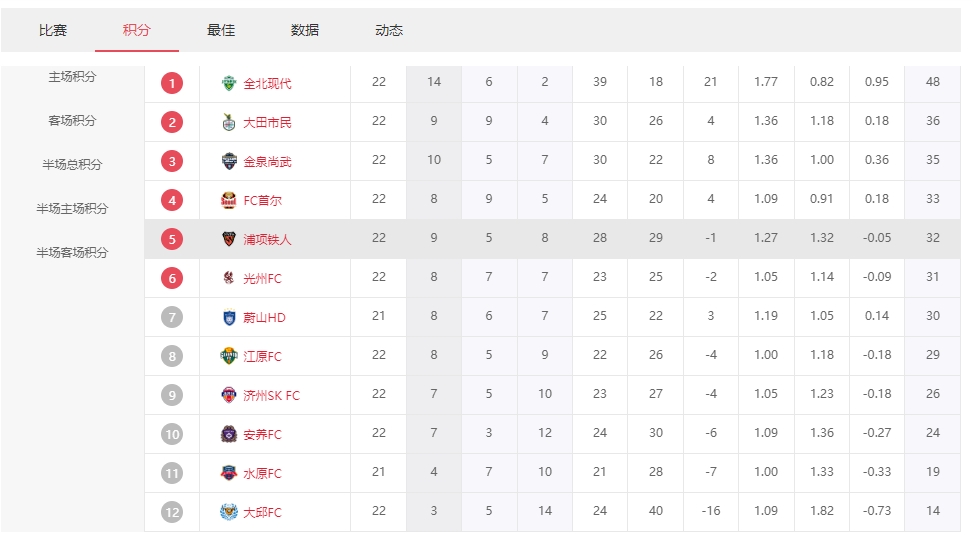
Task: Click the gray rank 12 badge
Action: [172, 512]
